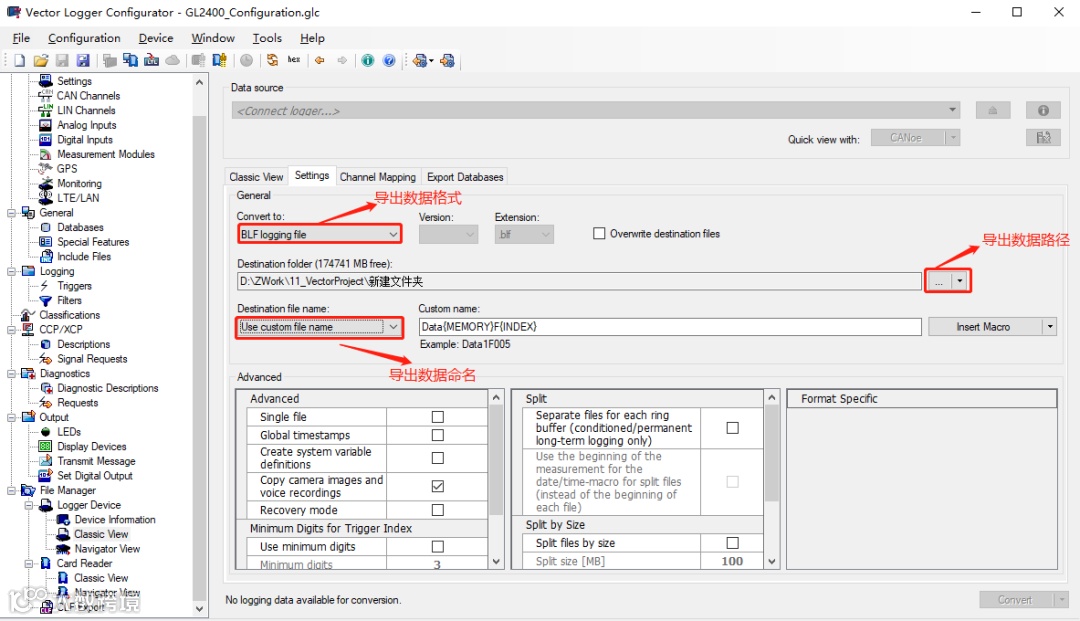This screenshot has width=1080, height=621.
Task: Open the destination folder browse dropdown arrow
Action: click(959, 281)
